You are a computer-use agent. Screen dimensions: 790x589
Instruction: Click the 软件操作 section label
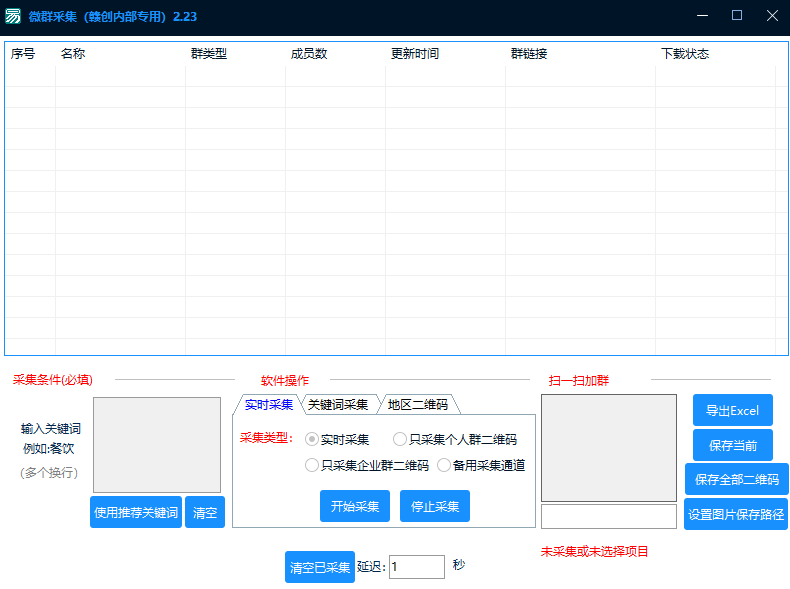click(x=285, y=380)
